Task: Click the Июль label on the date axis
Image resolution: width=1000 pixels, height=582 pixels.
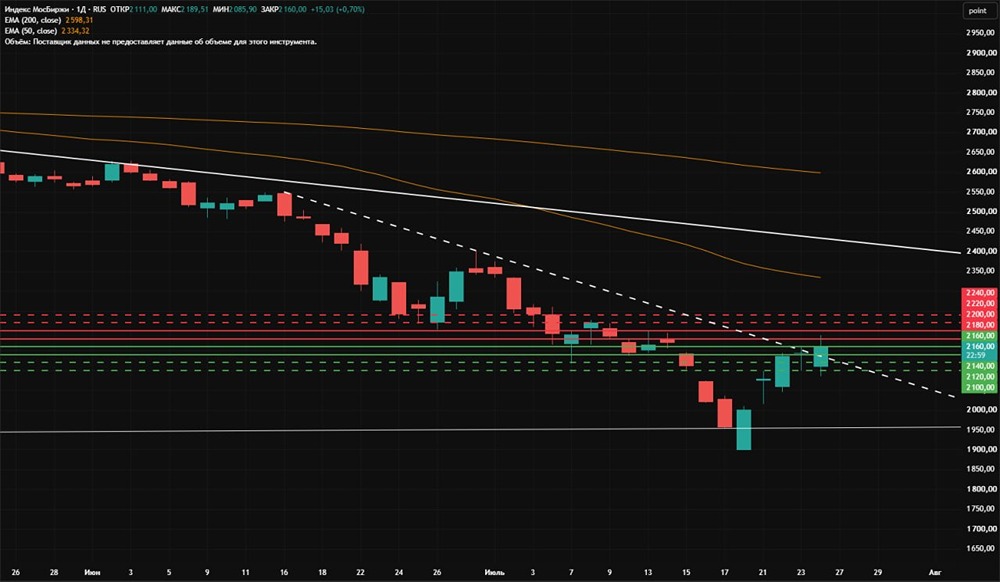Action: tap(494, 572)
